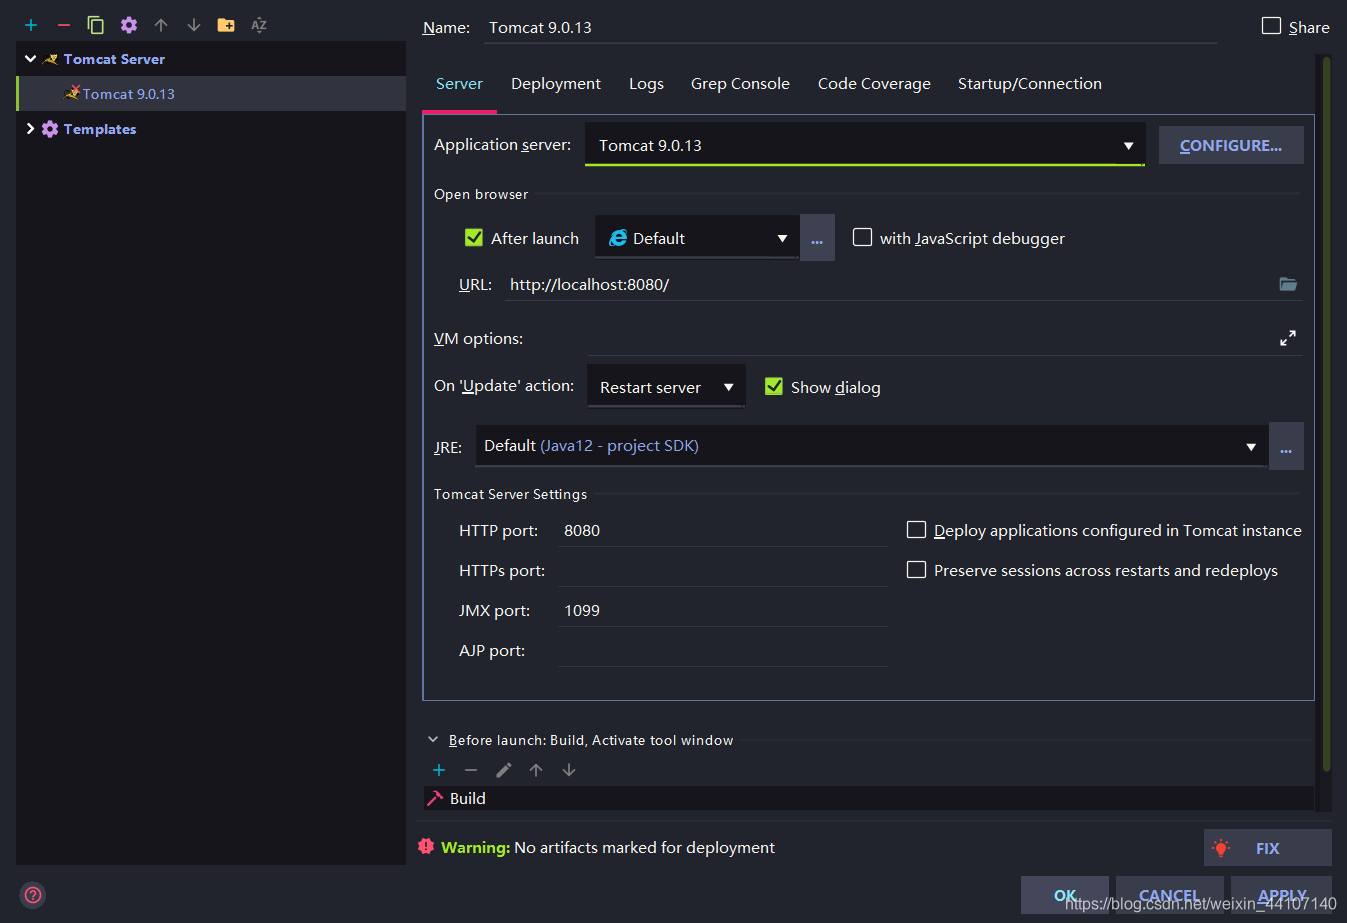Image resolution: width=1347 pixels, height=923 pixels.
Task: Click the vertical scrollbar on right
Action: tap(1326, 414)
